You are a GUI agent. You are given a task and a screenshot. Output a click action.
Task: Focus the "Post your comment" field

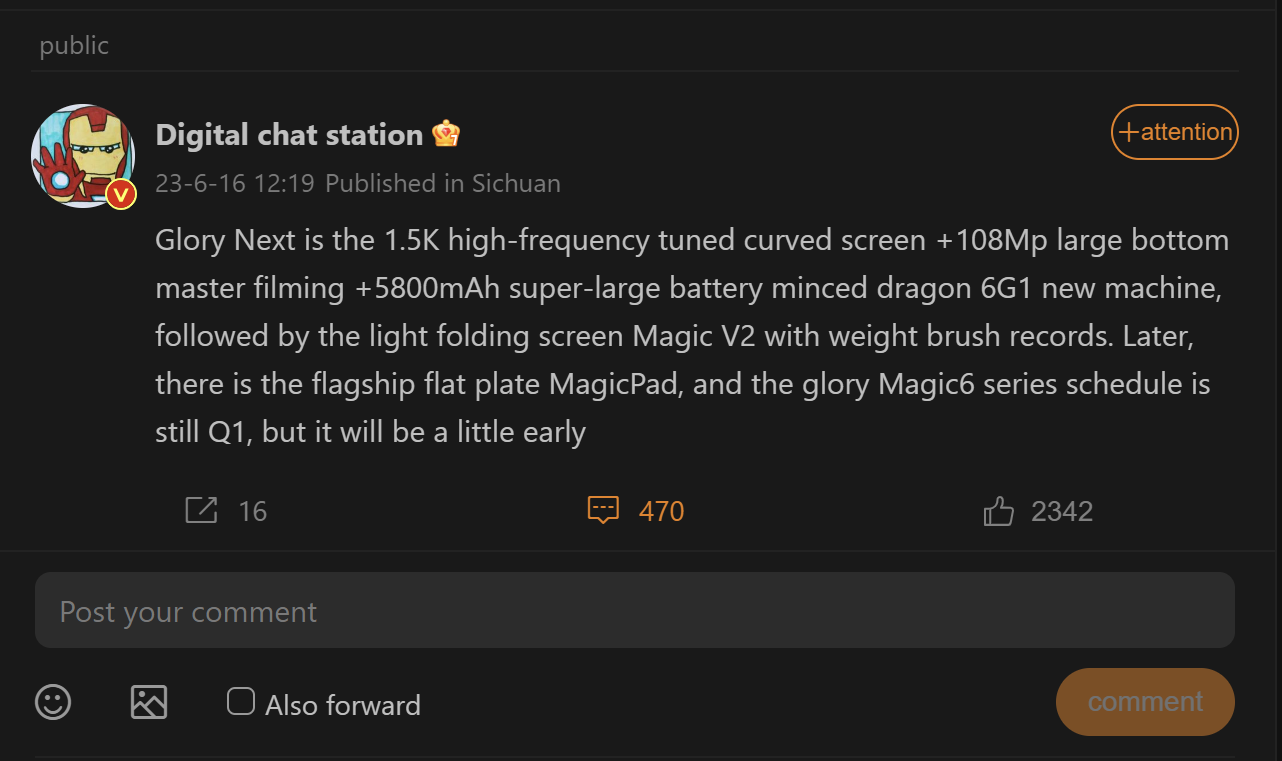pos(635,611)
